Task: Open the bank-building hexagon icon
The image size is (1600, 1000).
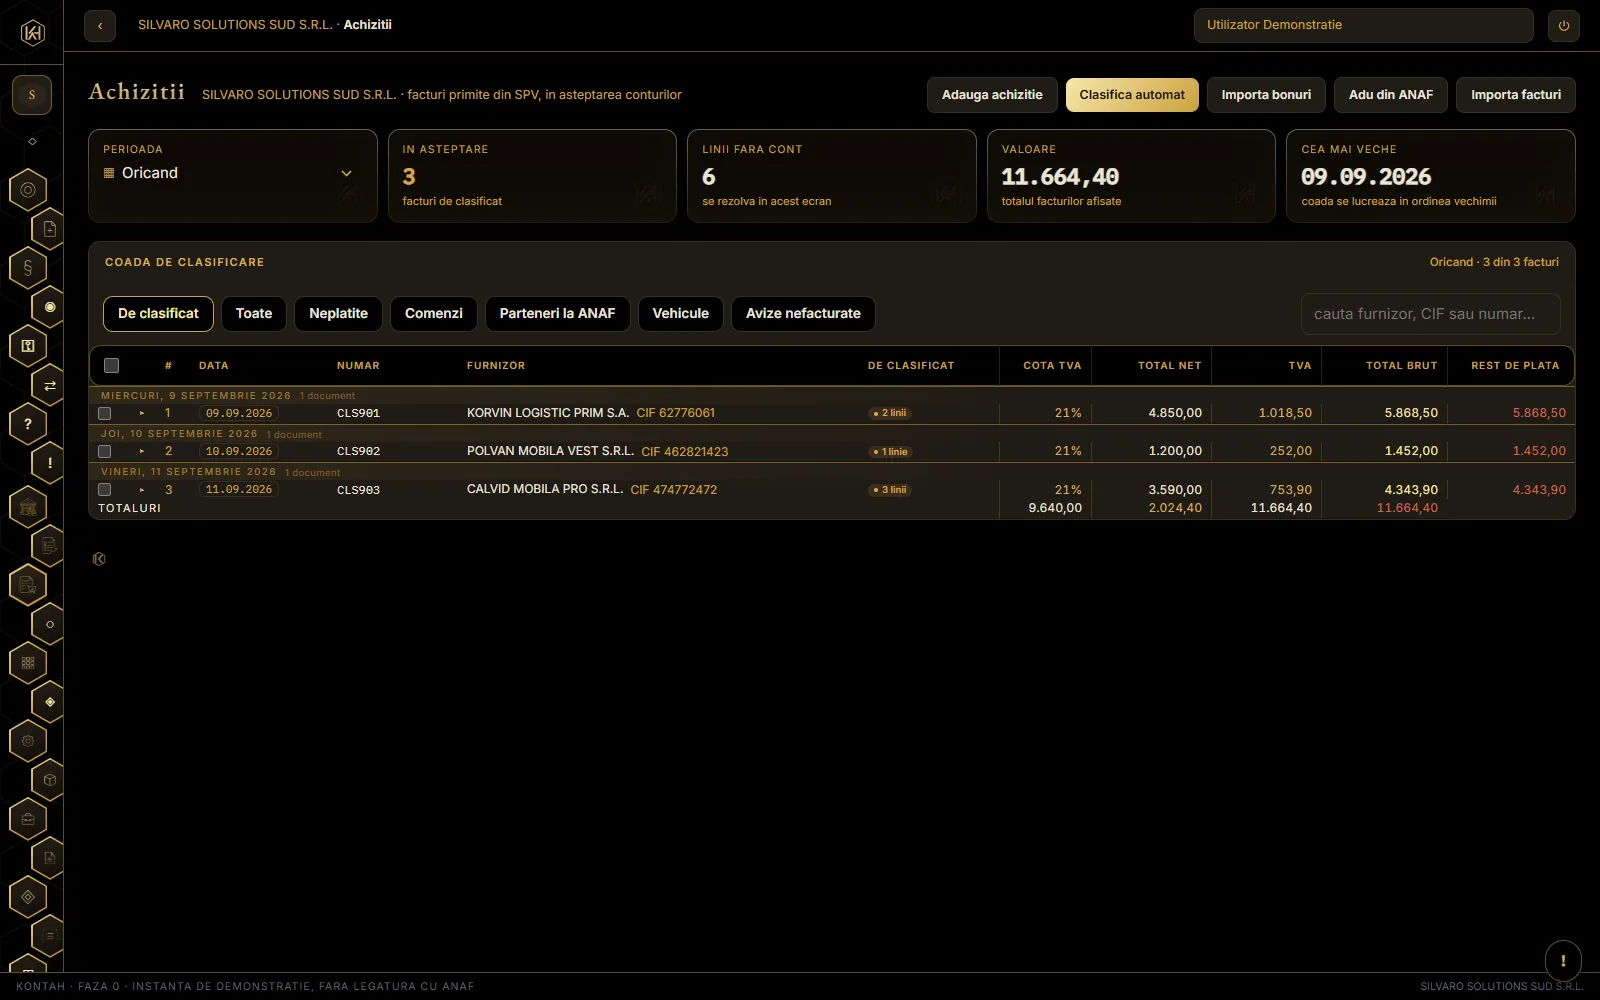Action: pos(28,507)
